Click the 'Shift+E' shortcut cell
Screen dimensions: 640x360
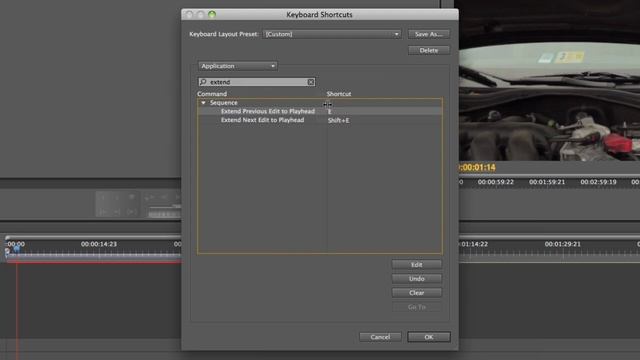tap(338, 120)
